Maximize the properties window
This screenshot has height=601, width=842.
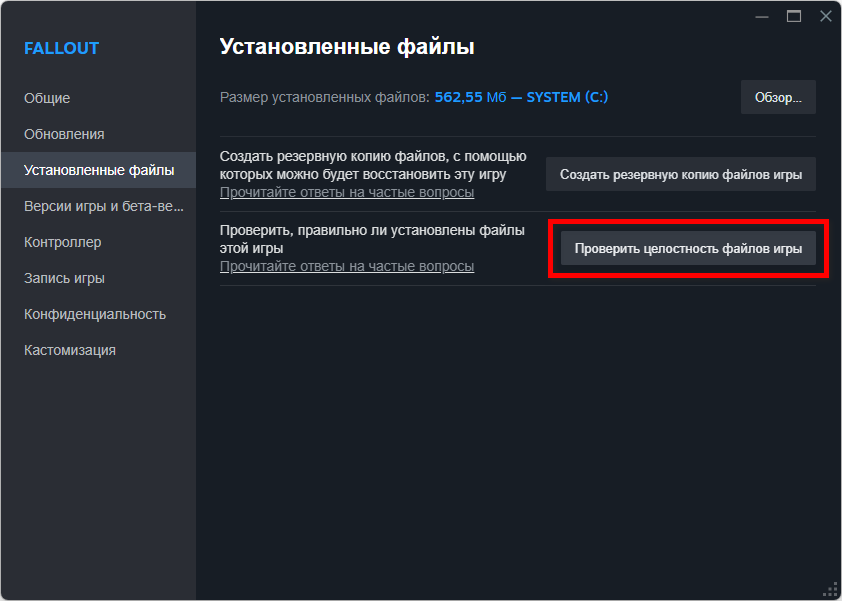(794, 16)
